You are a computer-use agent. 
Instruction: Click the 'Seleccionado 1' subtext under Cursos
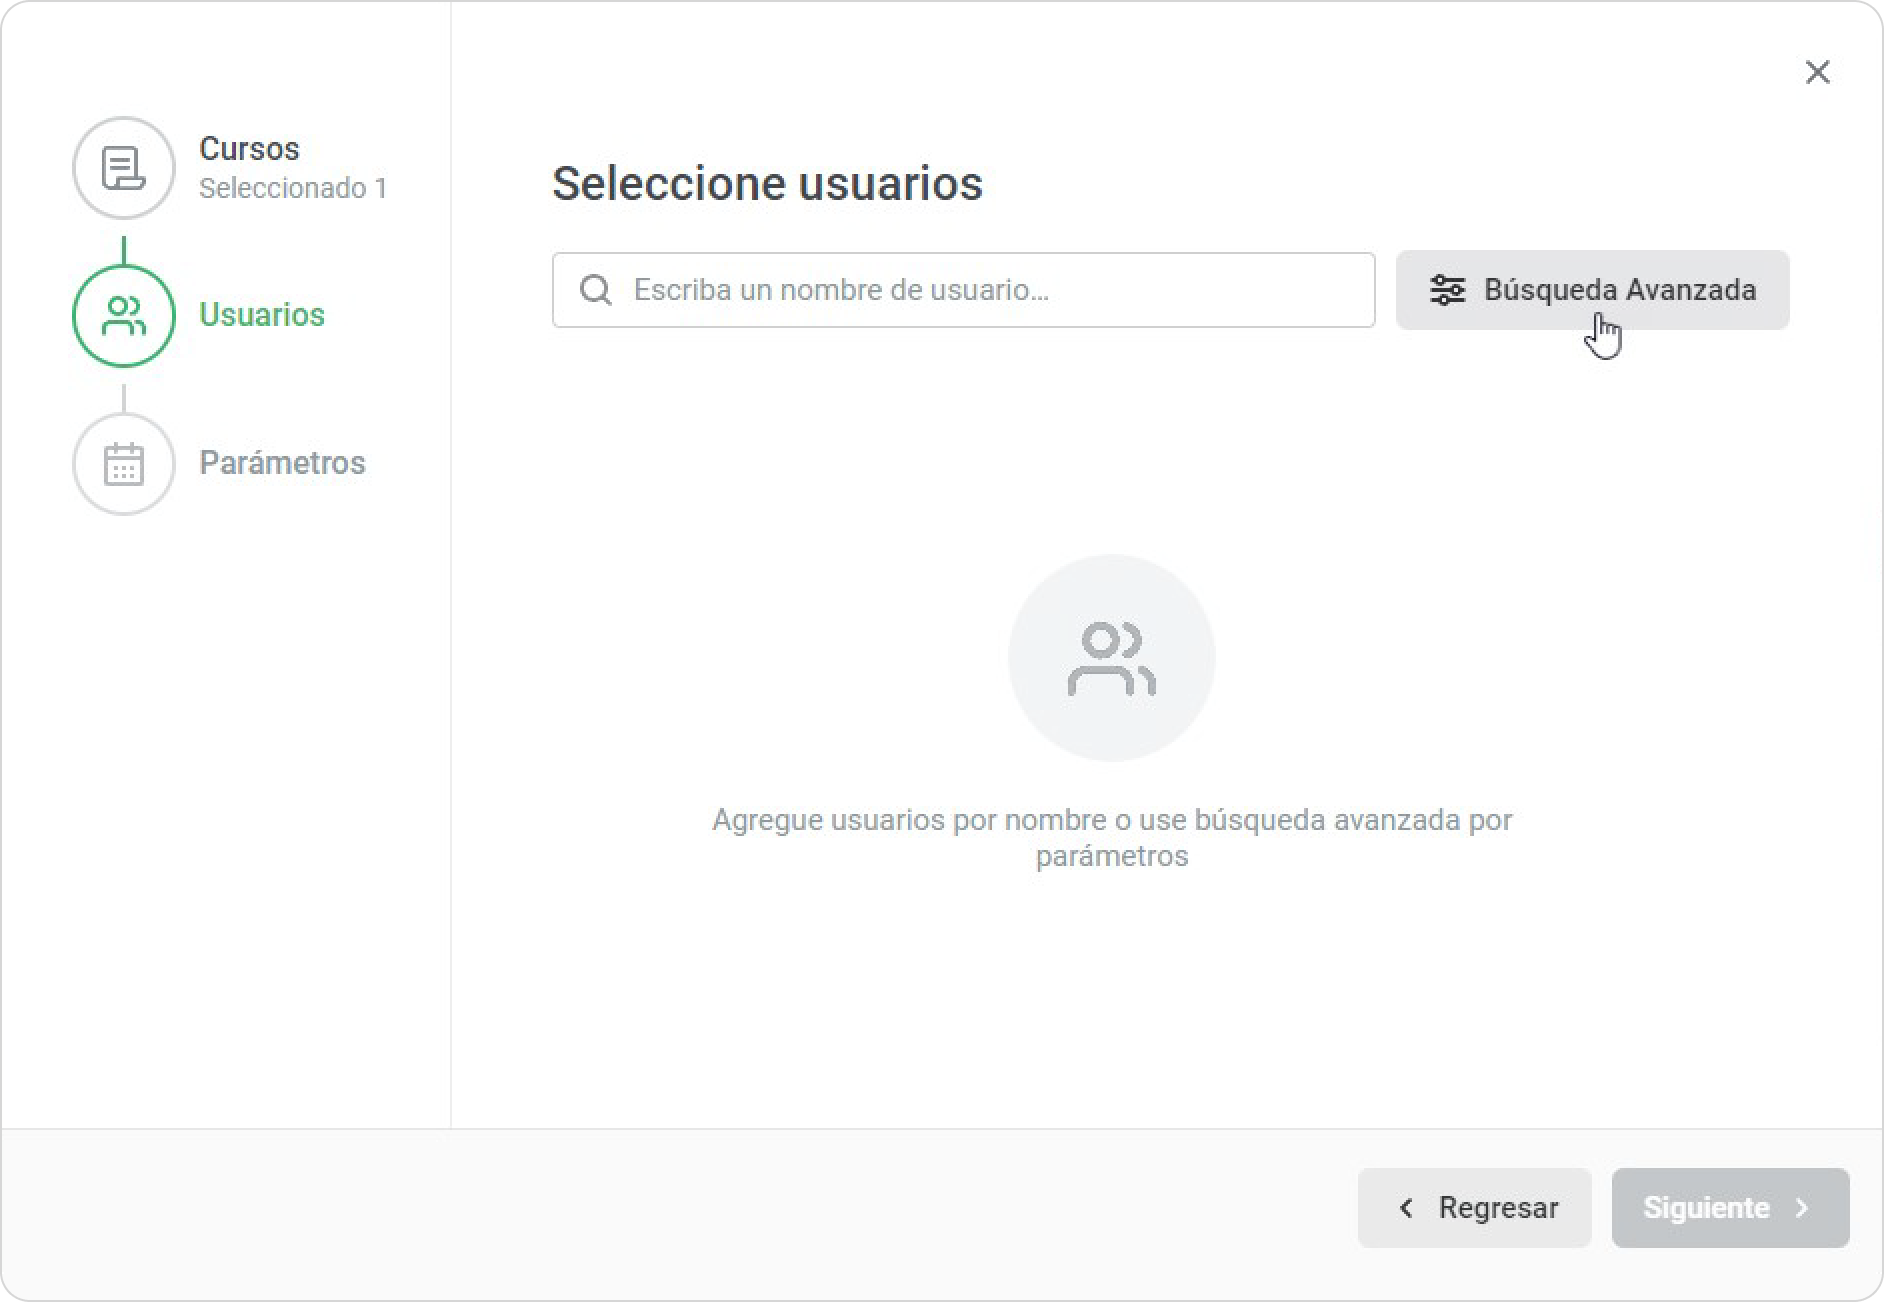(293, 188)
